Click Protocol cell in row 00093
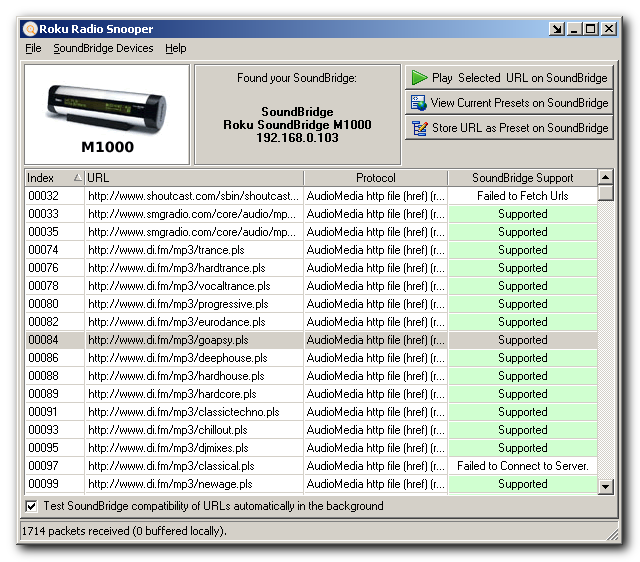Image resolution: width=640 pixels, height=562 pixels. point(376,430)
